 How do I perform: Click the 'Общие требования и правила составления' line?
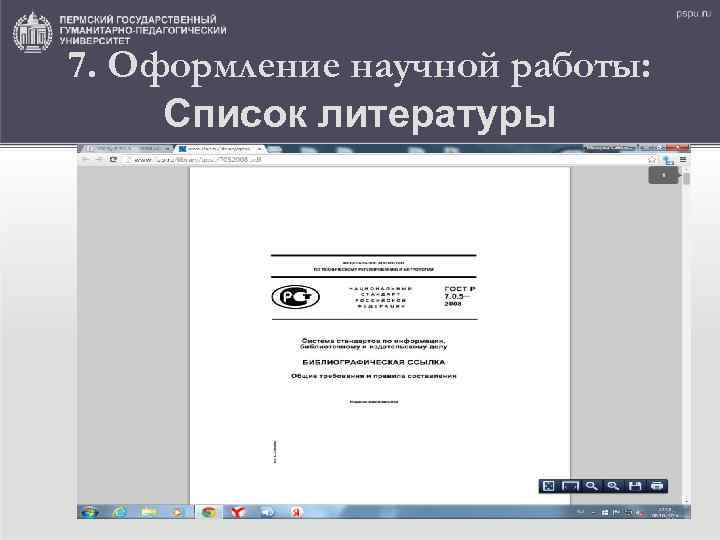[373, 376]
